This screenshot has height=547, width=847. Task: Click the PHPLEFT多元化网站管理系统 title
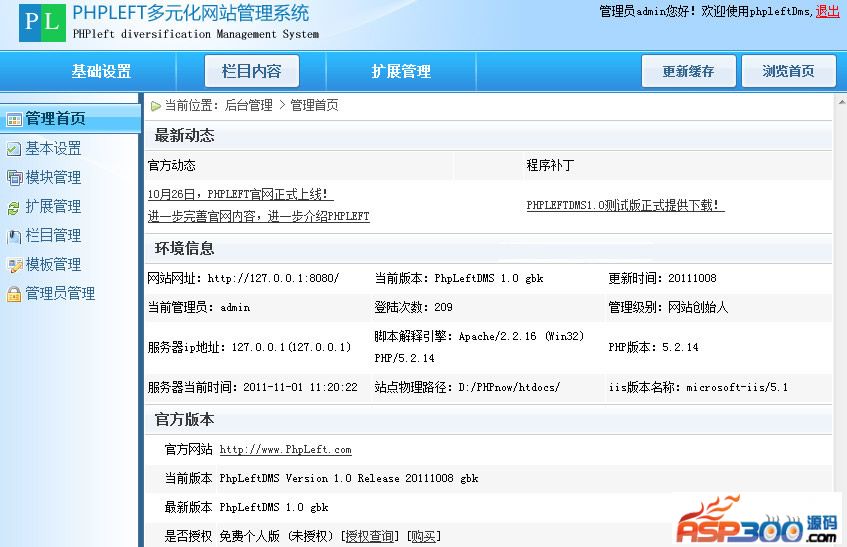[x=191, y=13]
